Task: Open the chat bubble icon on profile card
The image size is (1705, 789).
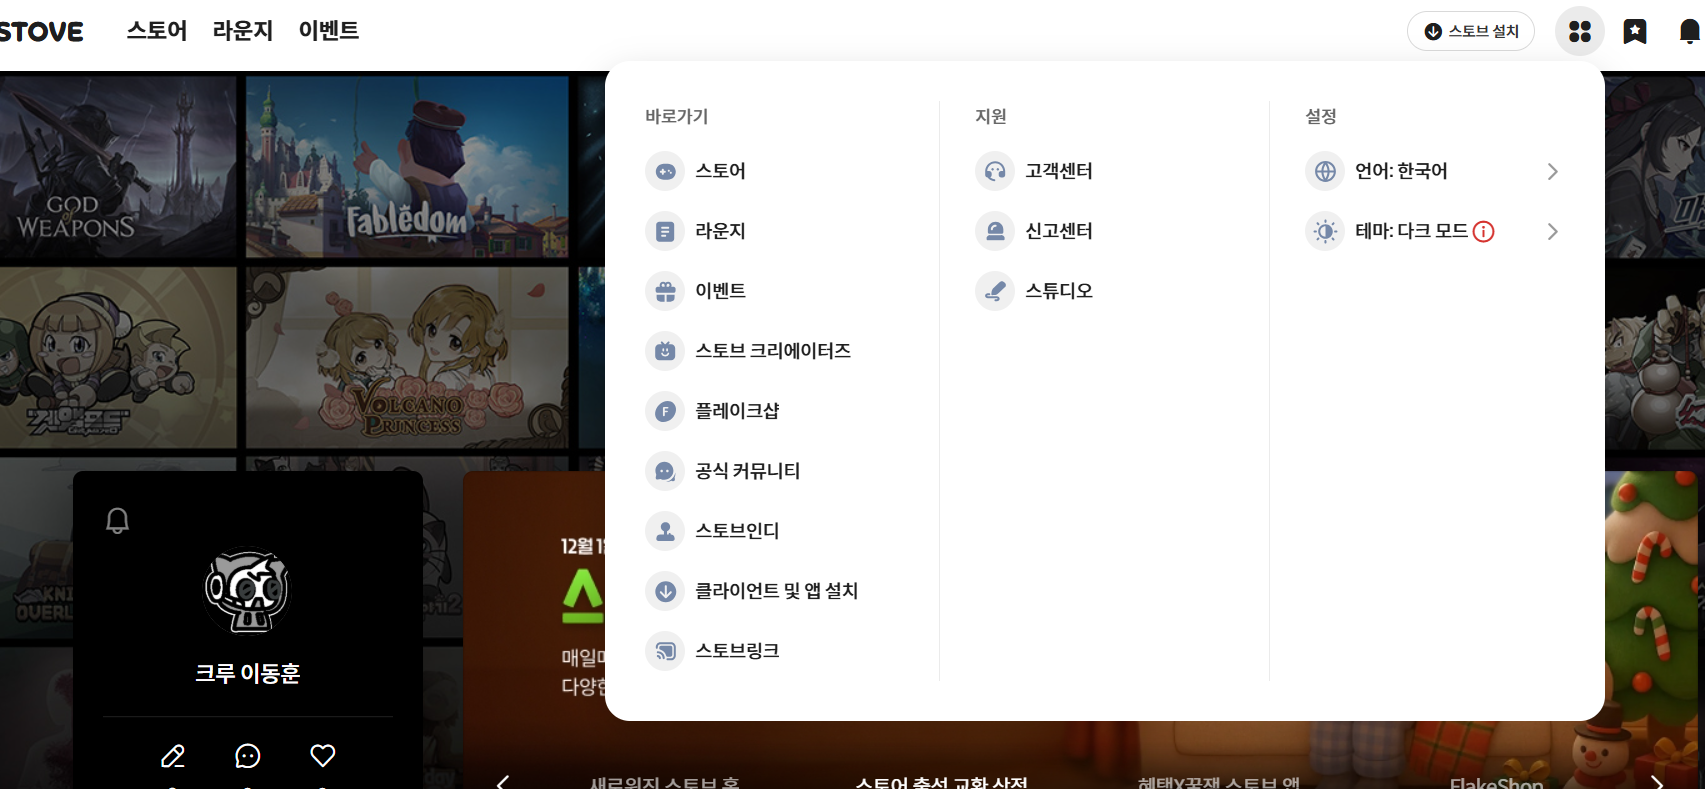Action: [248, 756]
